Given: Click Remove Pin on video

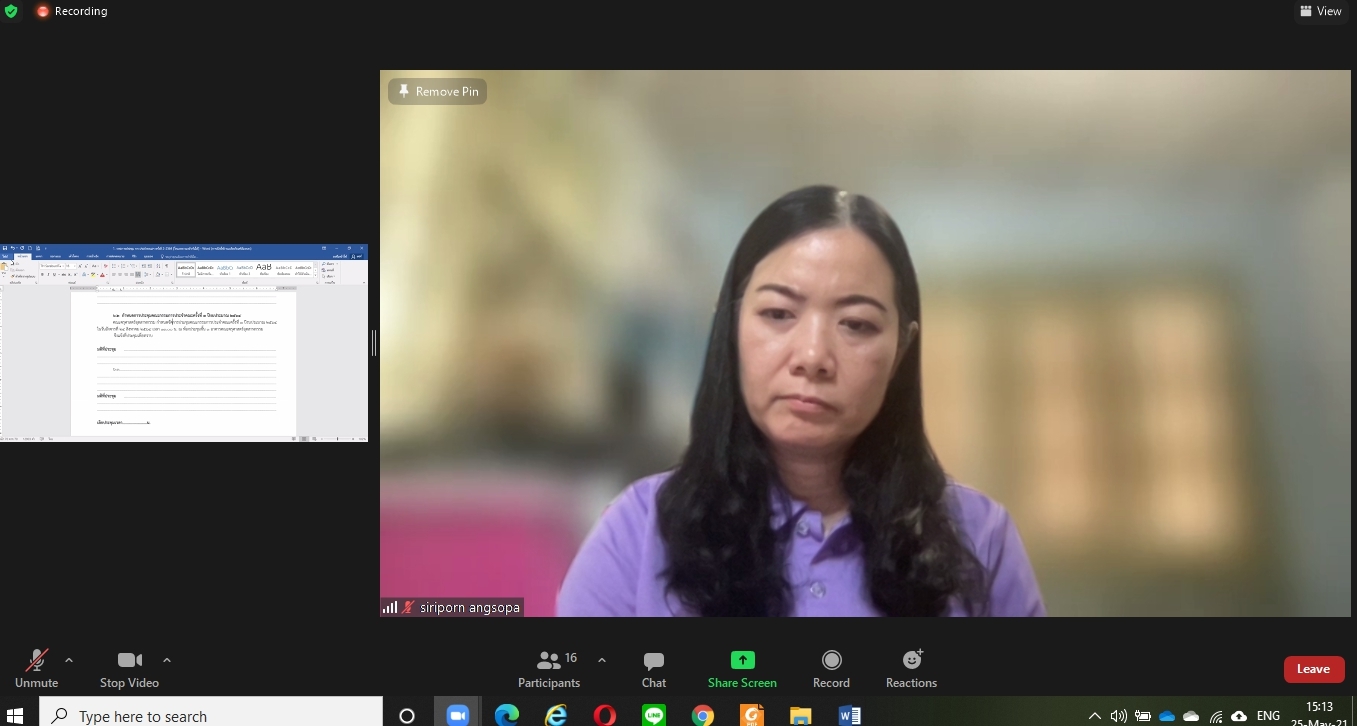Looking at the screenshot, I should [438, 91].
